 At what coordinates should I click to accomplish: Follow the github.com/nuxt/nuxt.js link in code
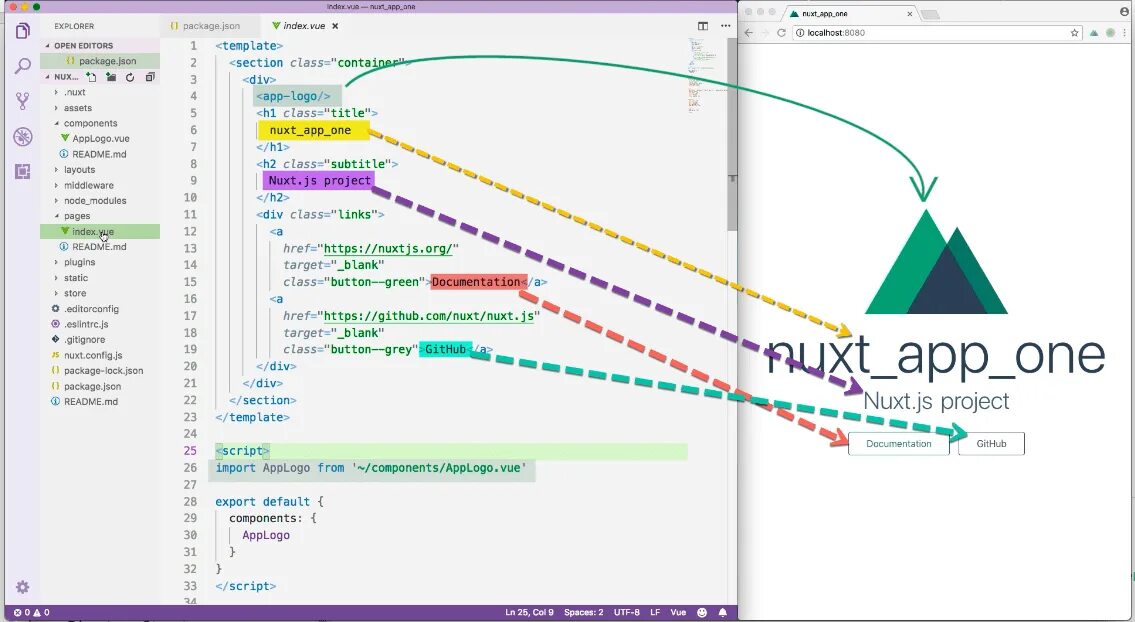click(x=429, y=316)
